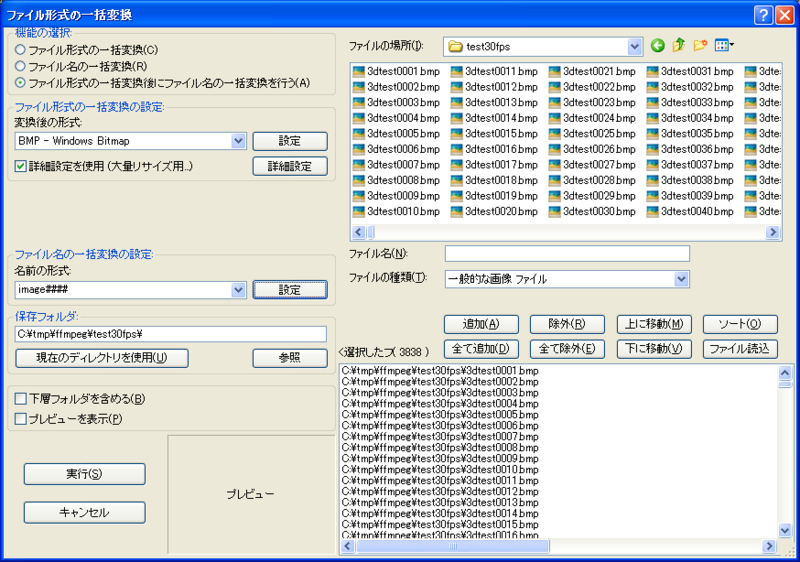Image resolution: width=800 pixels, height=562 pixels.
Task: Create new folder icon
Action: tap(700, 46)
